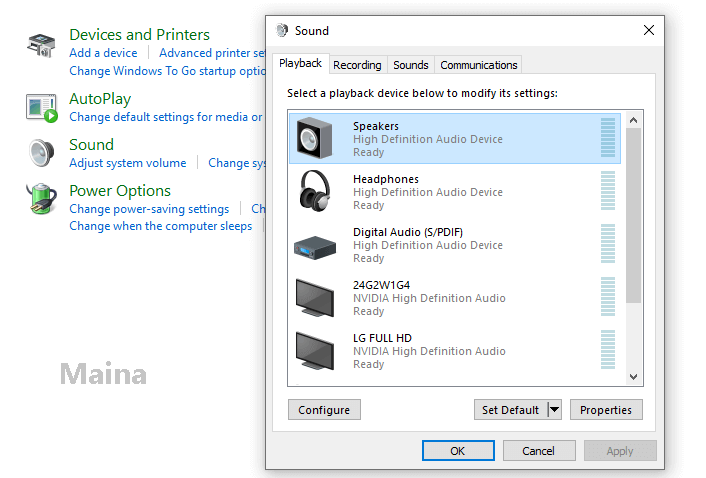The image size is (706, 478).
Task: Select the Speakers device name text
Action: (x=376, y=126)
